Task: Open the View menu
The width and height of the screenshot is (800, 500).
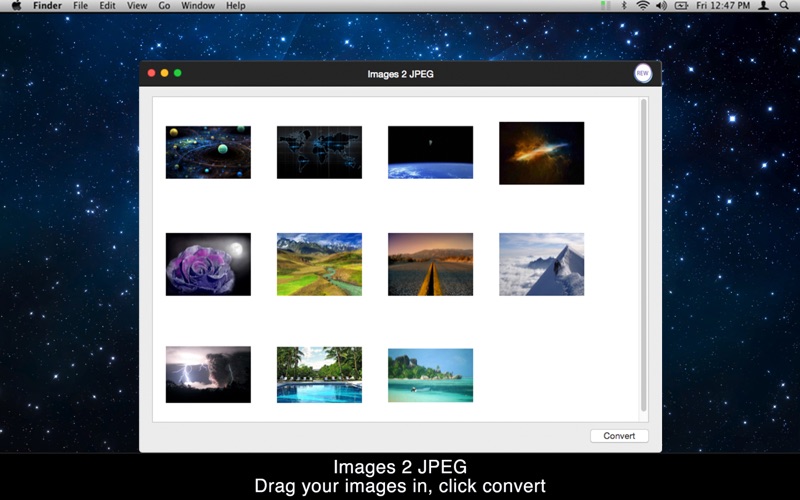Action: (137, 6)
